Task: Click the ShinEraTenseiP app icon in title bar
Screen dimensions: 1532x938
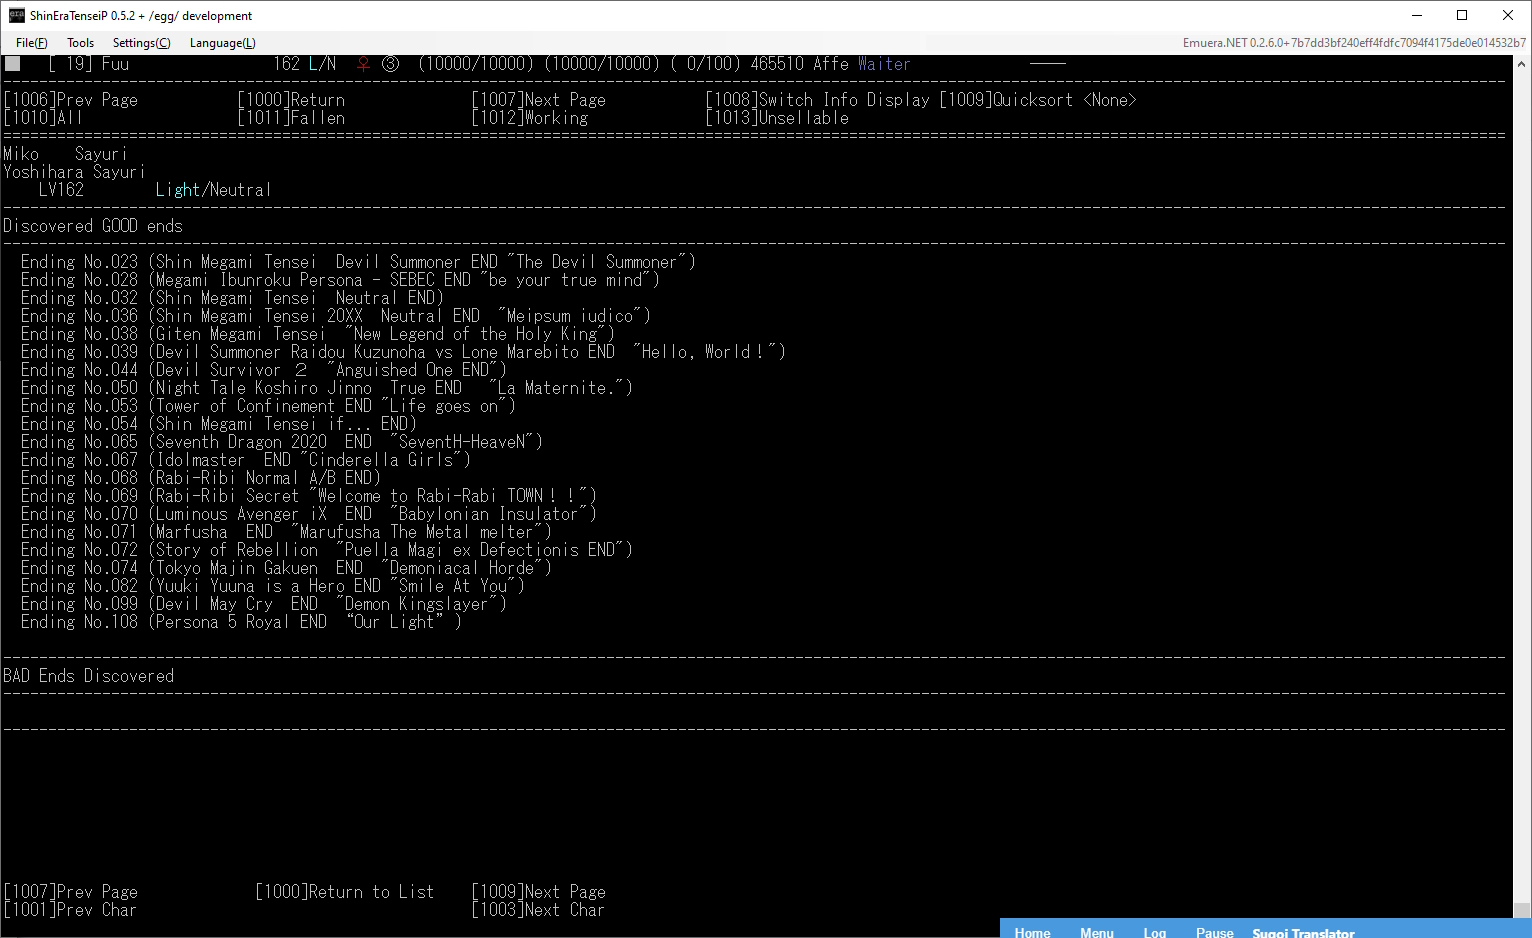Action: [16, 15]
